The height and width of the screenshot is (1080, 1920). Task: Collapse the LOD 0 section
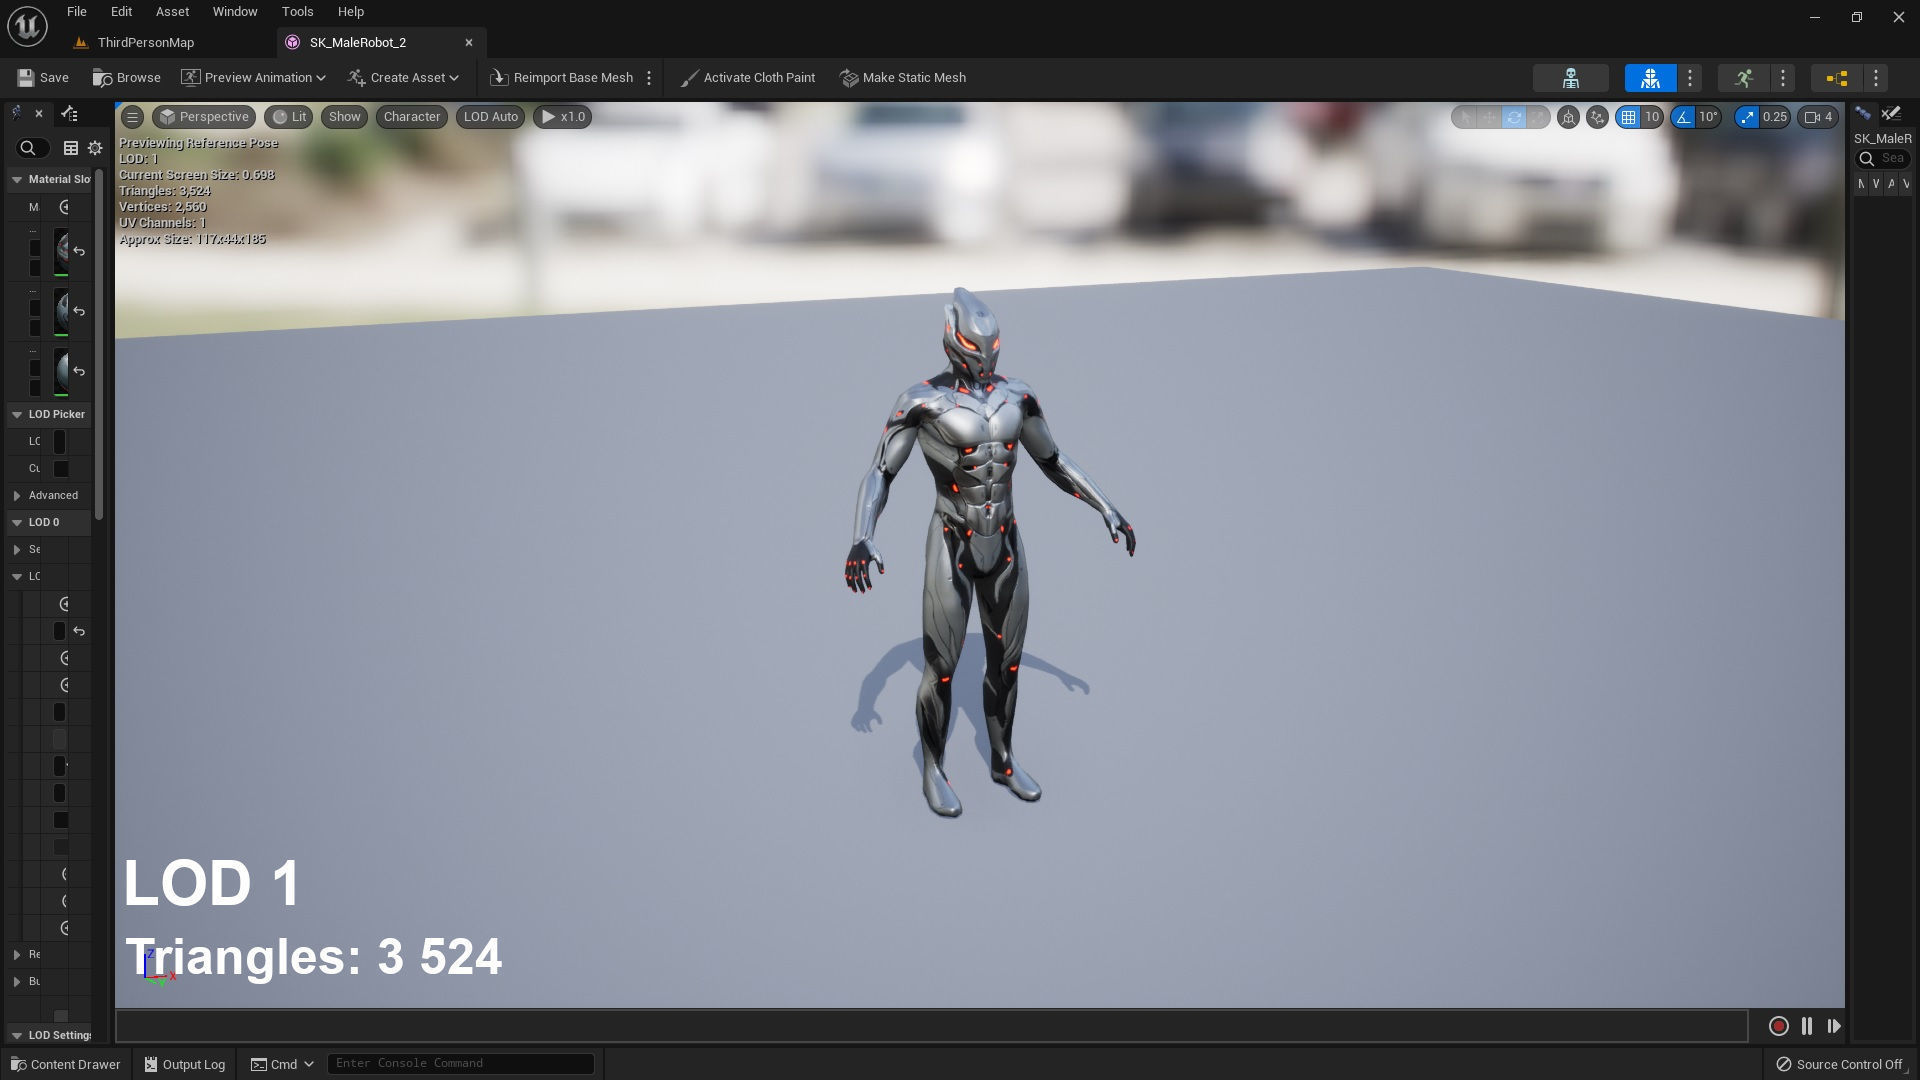(x=17, y=522)
